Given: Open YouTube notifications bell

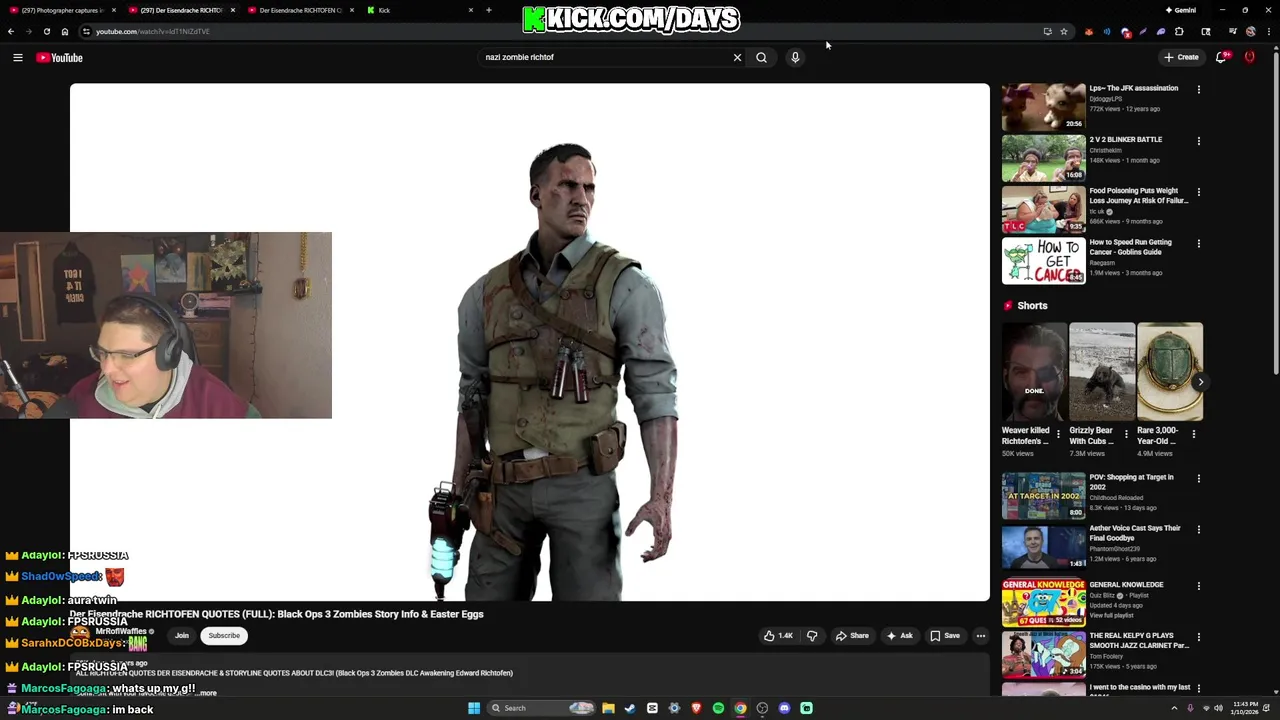Looking at the screenshot, I should (1221, 58).
